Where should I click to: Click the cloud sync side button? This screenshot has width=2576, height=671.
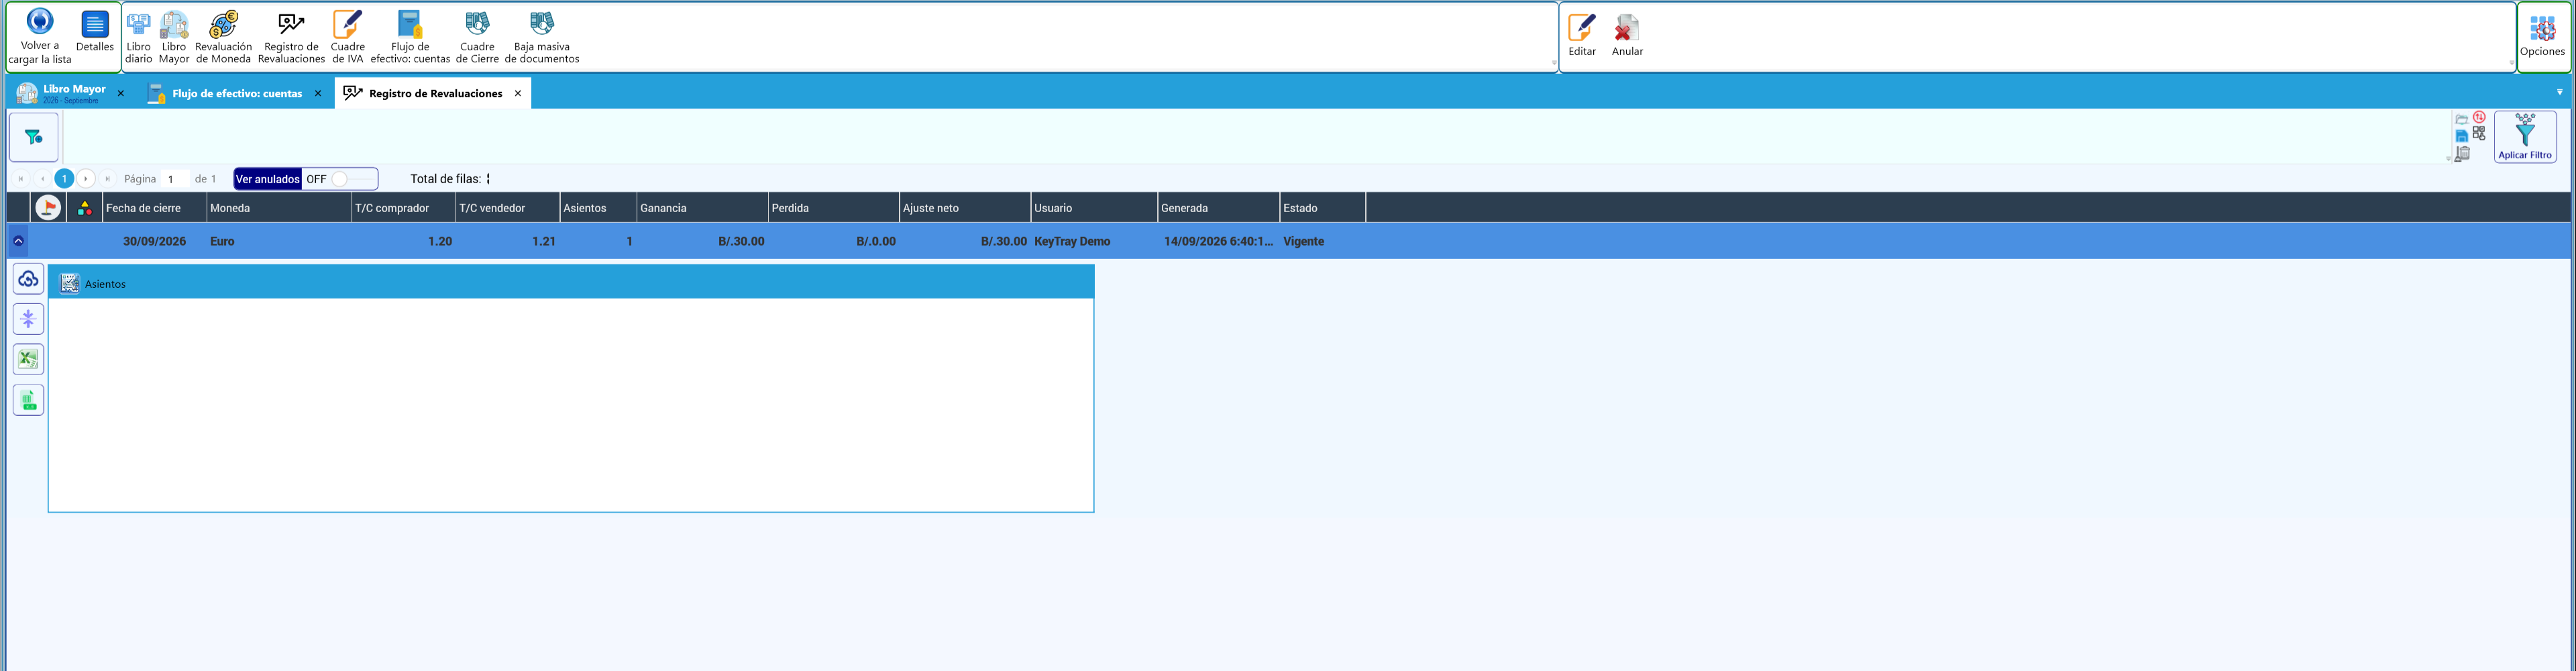(28, 279)
